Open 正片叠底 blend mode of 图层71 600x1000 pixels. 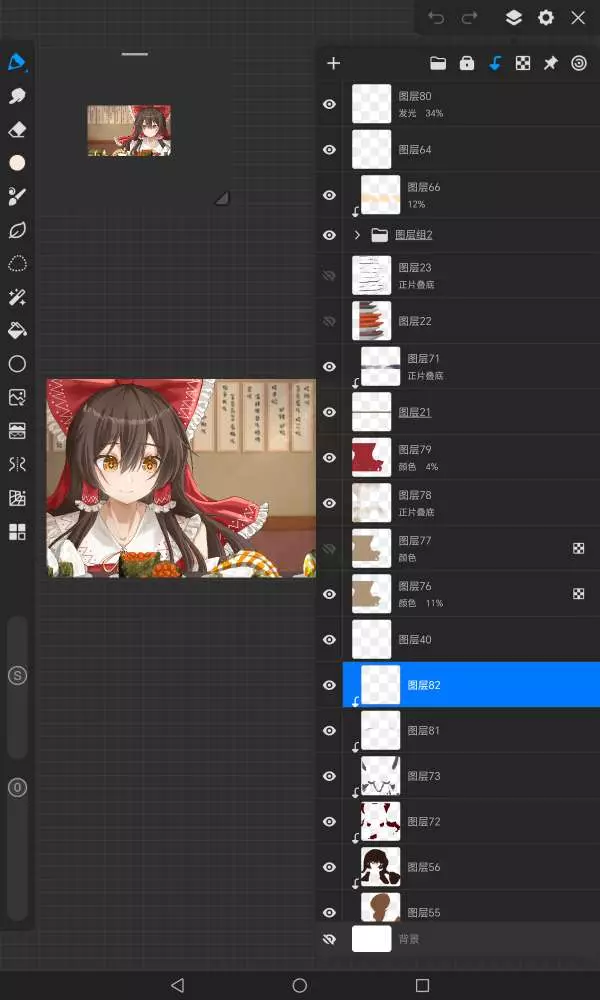click(x=425, y=376)
